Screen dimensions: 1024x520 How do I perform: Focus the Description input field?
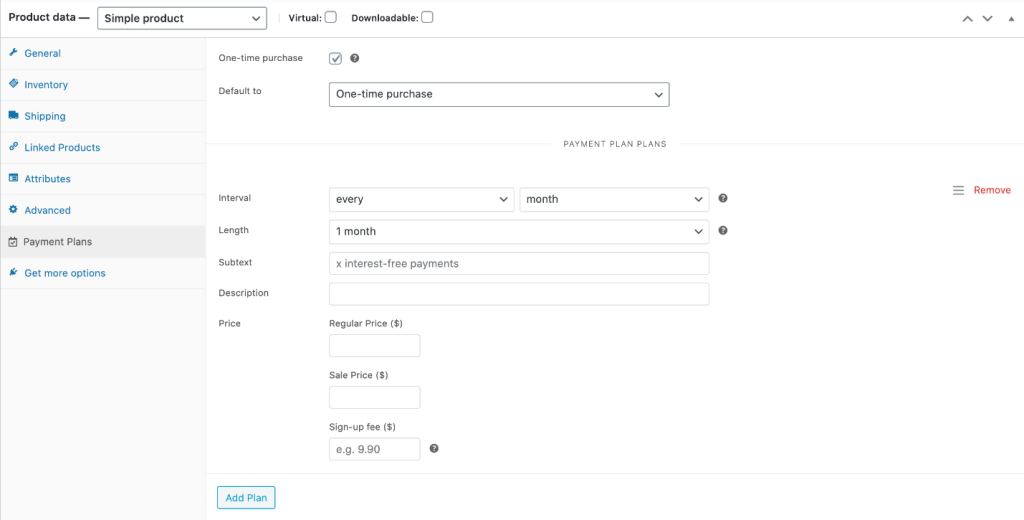click(x=519, y=294)
